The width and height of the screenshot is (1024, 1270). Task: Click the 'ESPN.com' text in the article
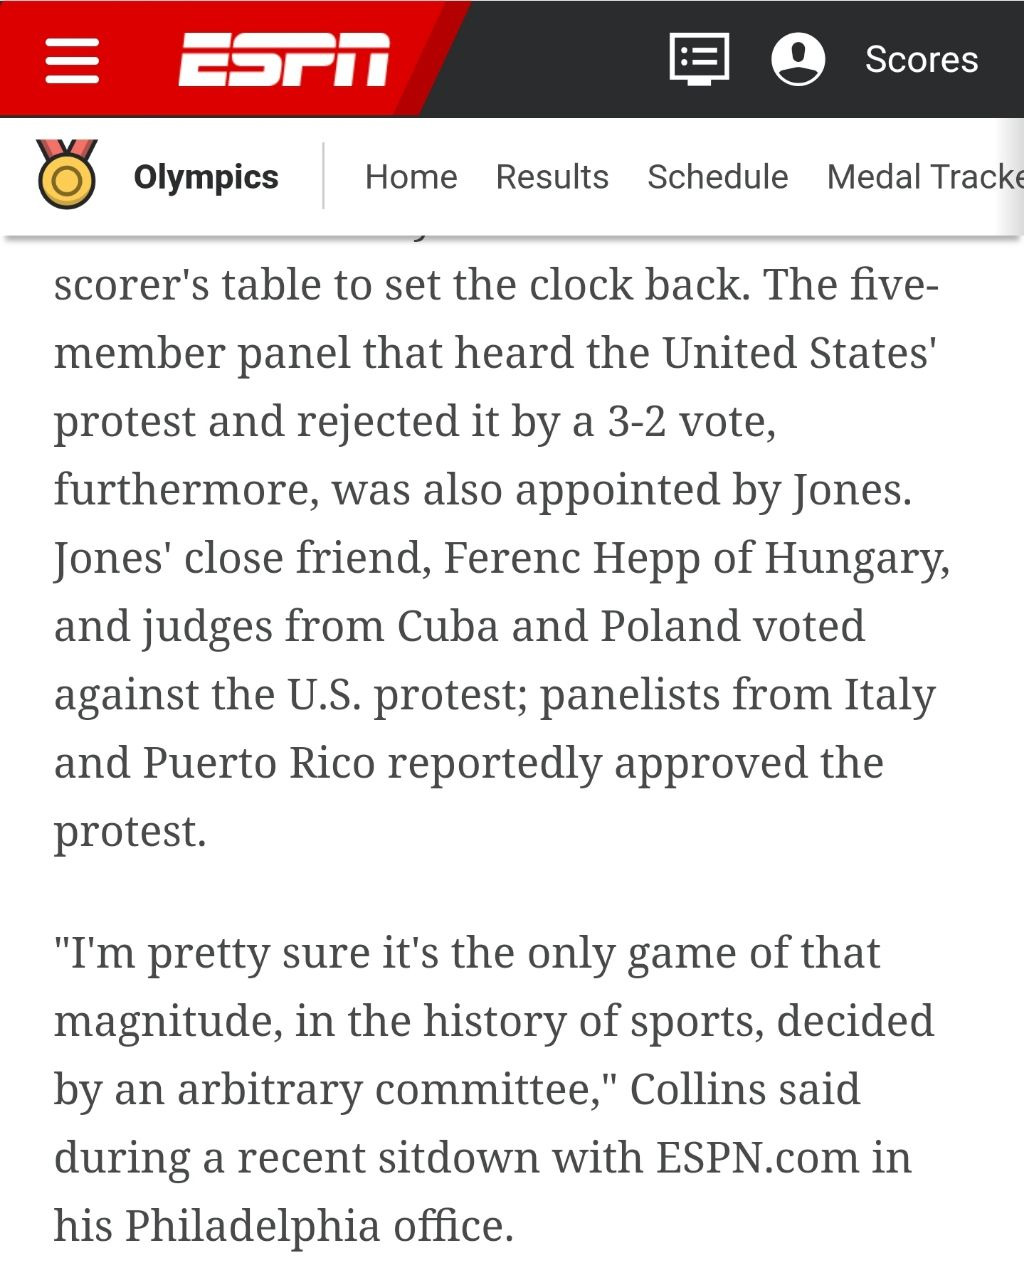pos(757,1158)
